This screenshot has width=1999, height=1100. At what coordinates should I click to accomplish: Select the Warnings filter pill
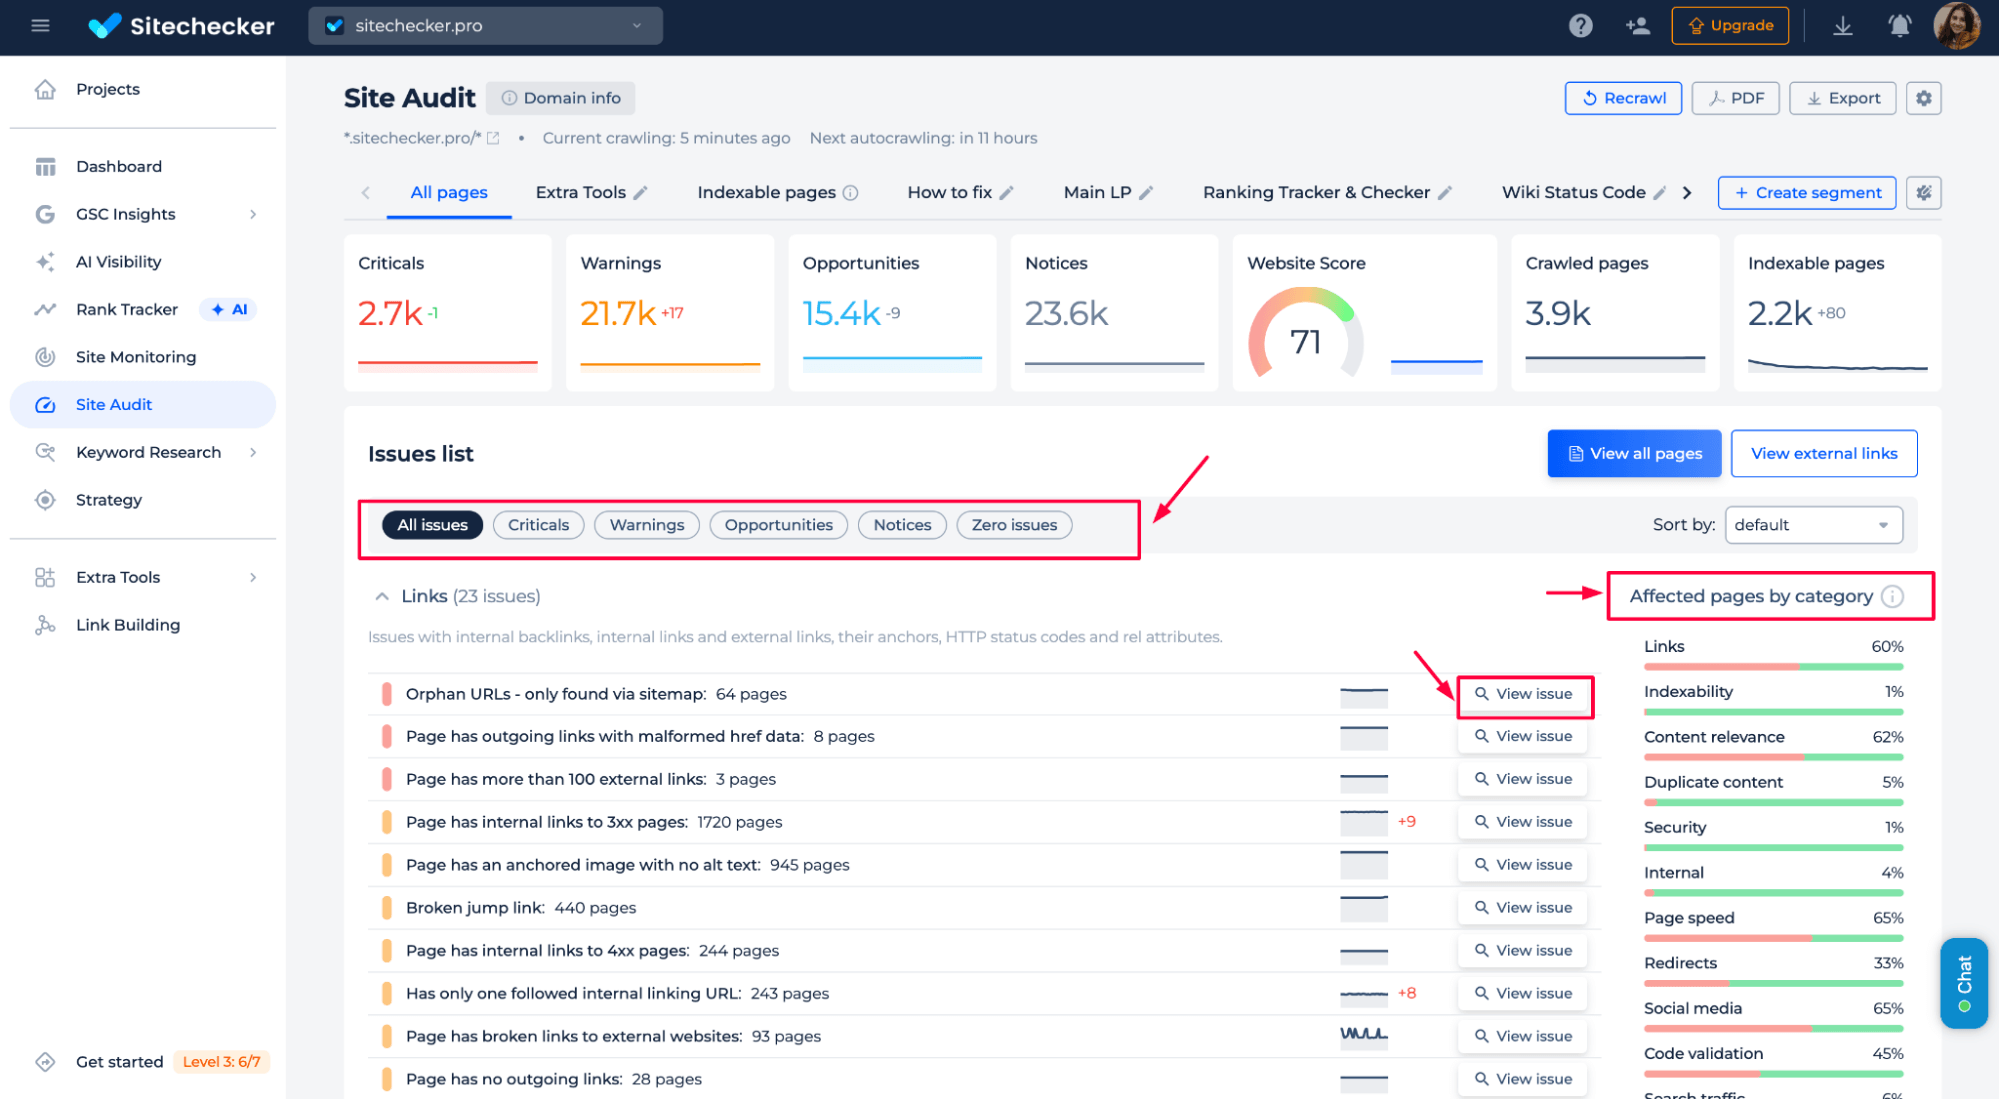click(646, 525)
